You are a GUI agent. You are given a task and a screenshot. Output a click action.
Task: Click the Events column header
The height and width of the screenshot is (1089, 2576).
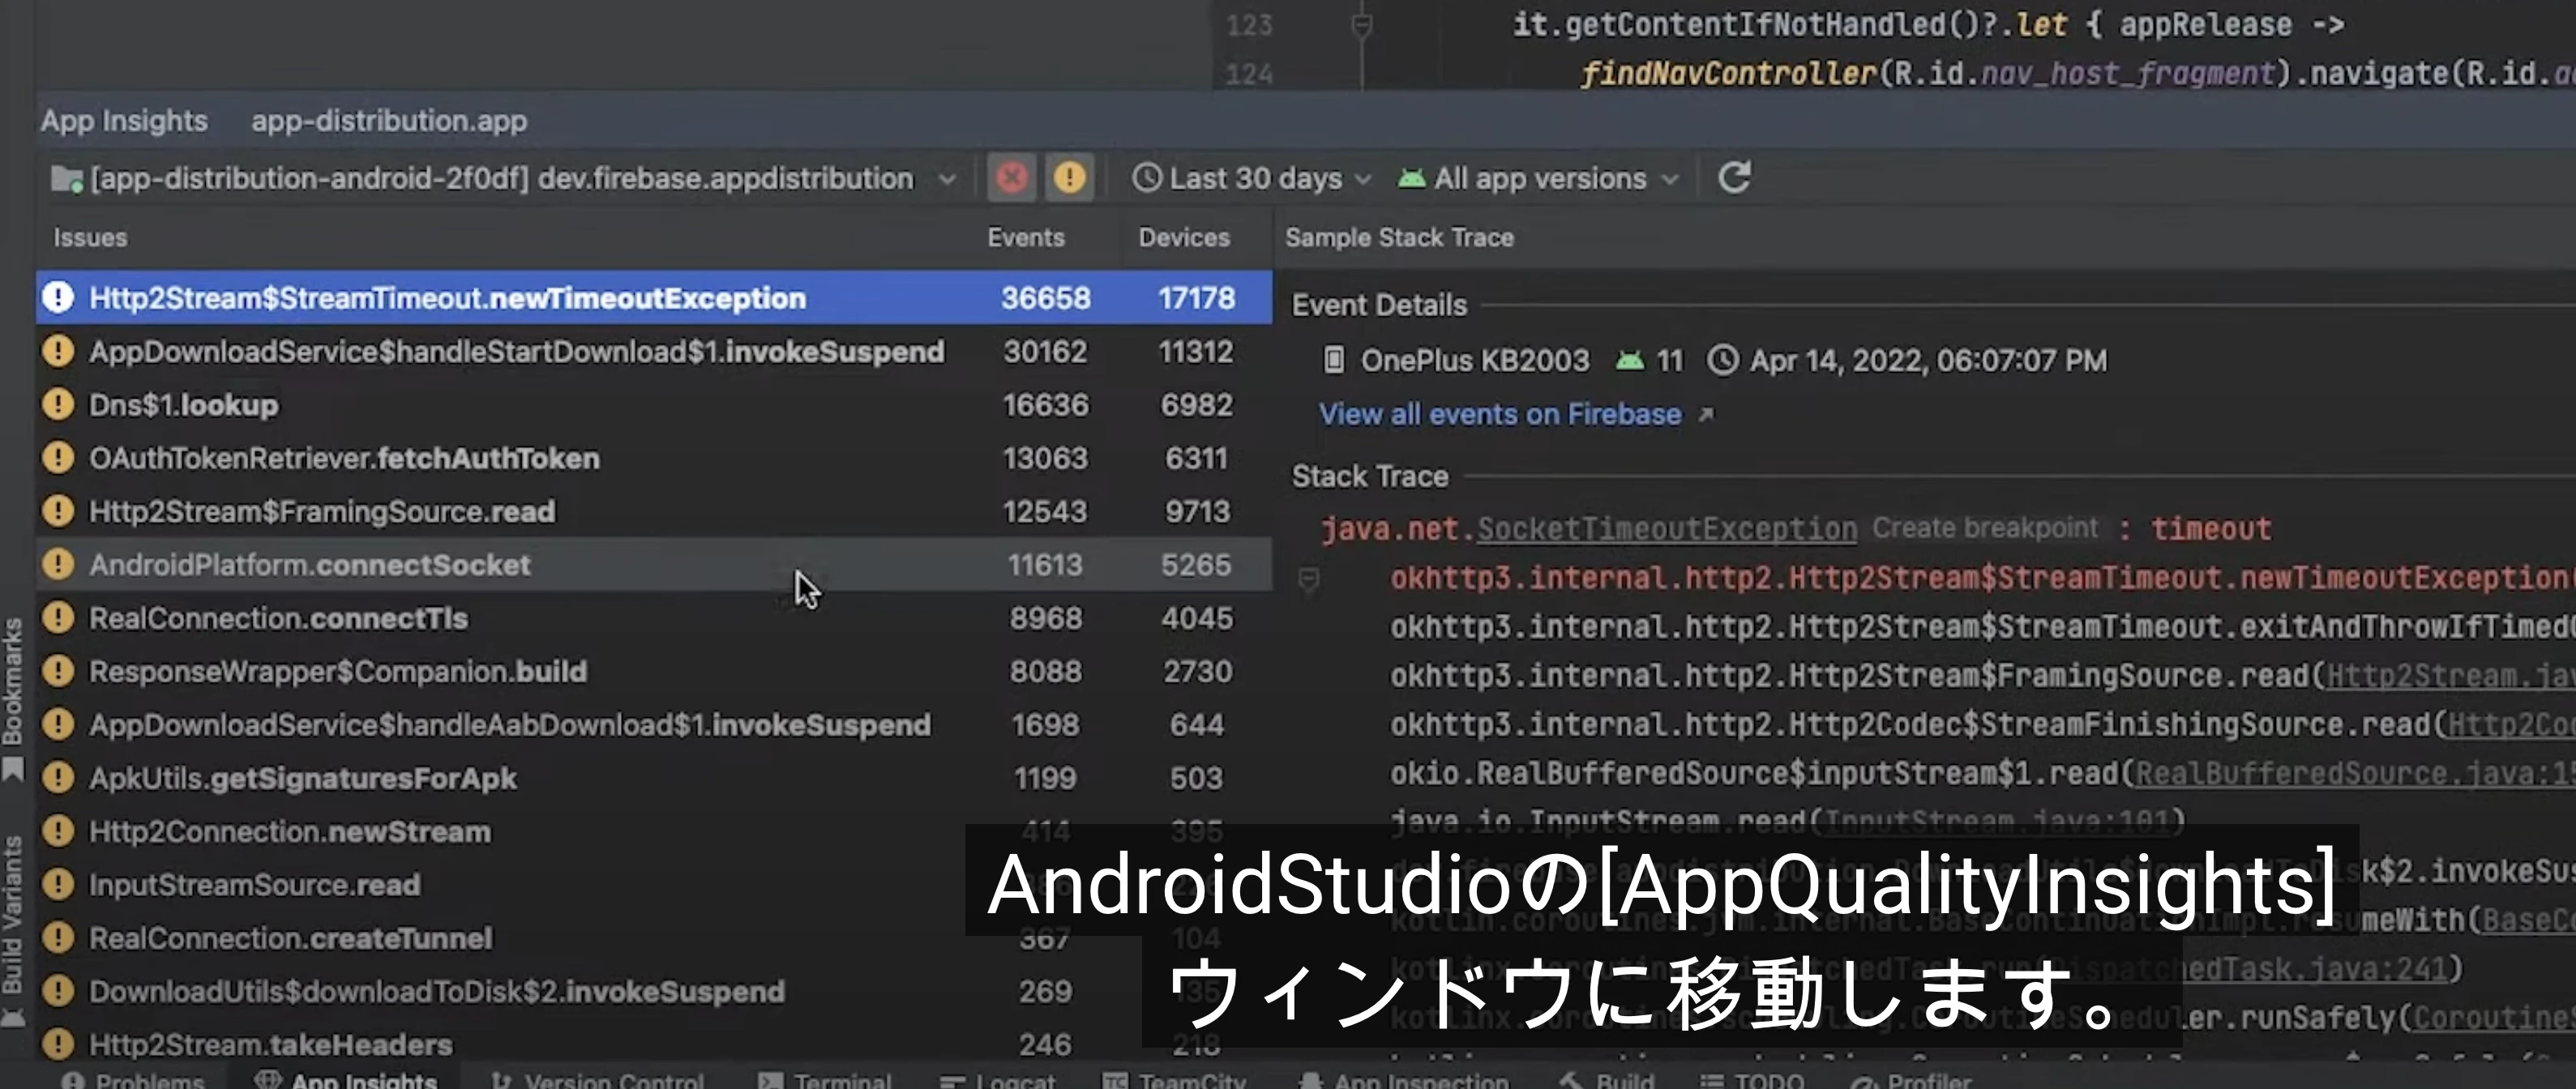tap(1026, 237)
